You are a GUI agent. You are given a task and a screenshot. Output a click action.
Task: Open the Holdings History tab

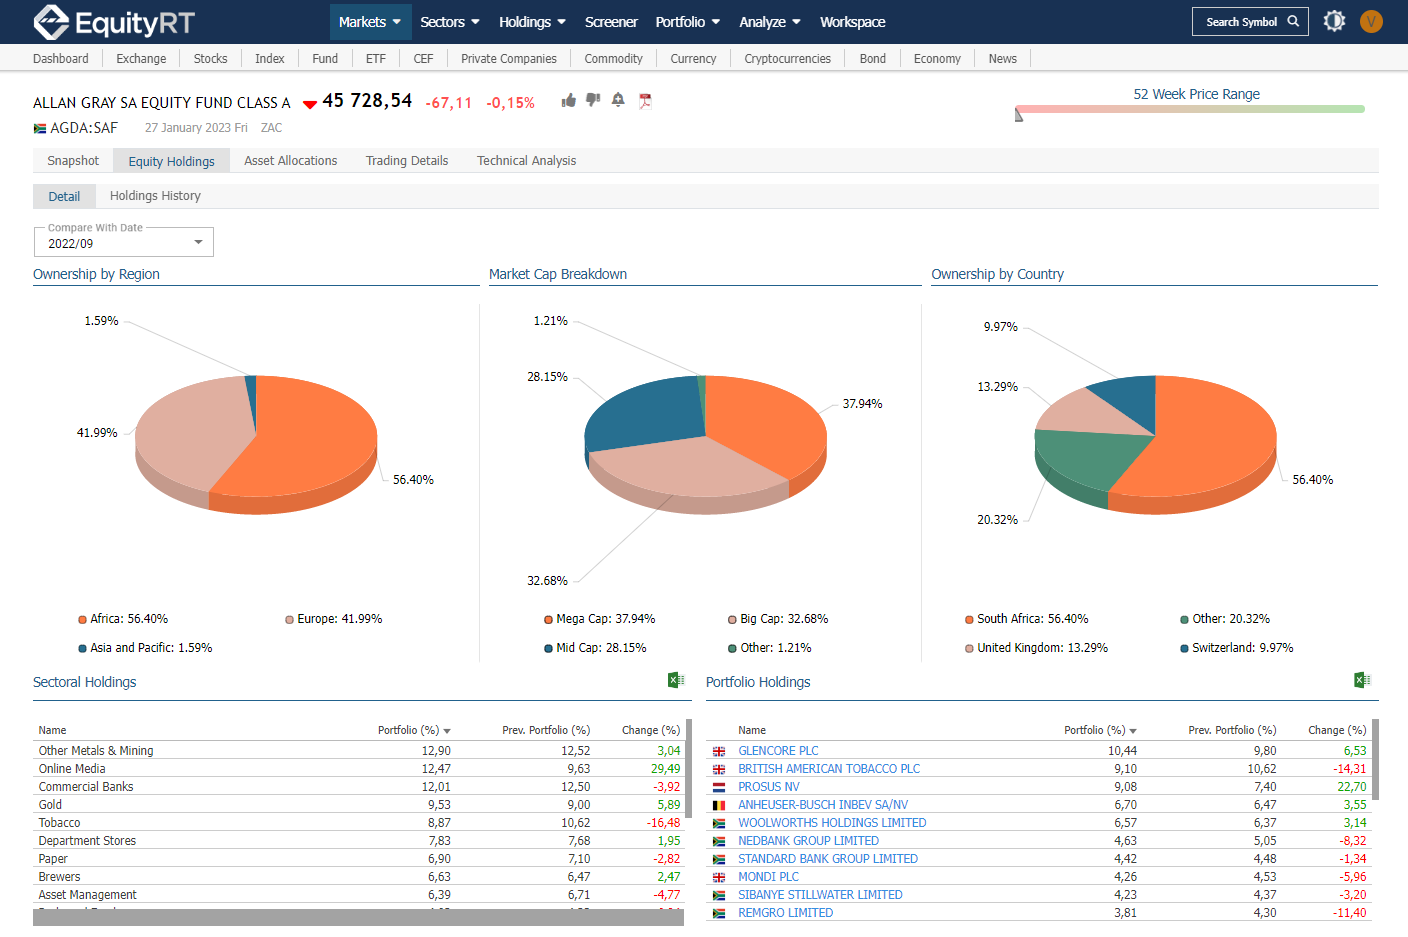click(x=155, y=196)
